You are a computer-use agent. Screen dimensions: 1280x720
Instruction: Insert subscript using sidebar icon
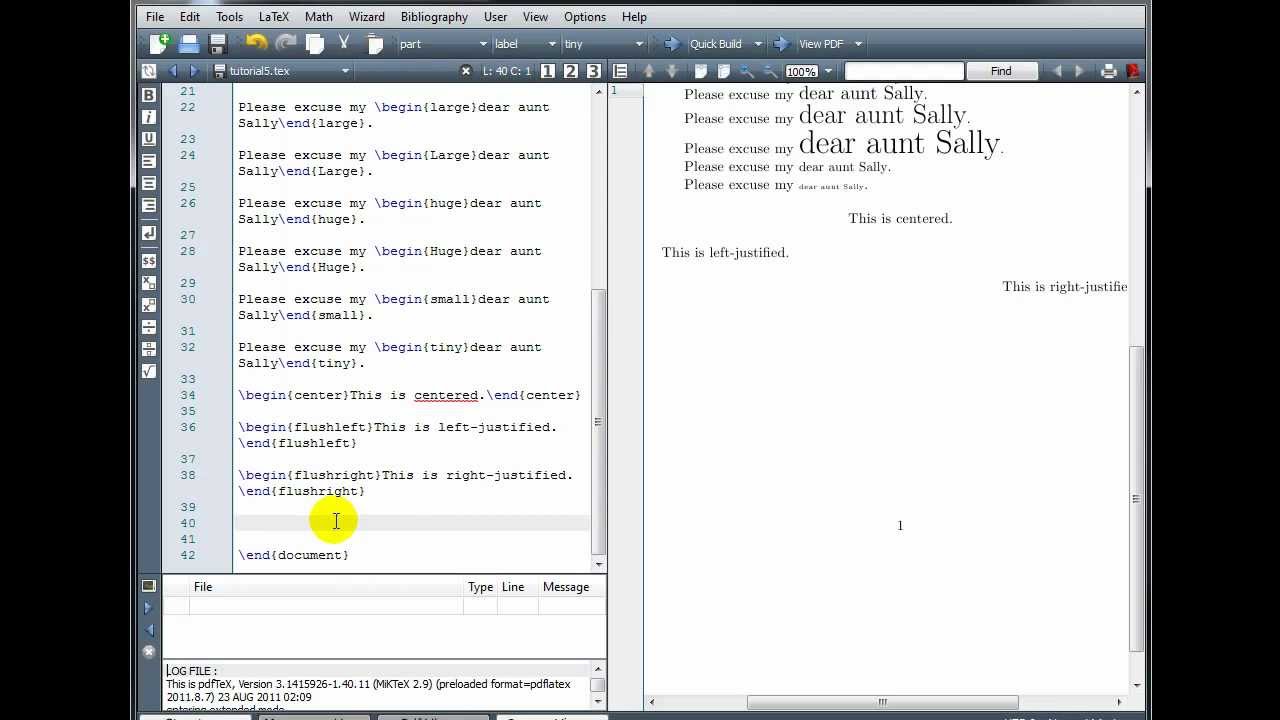pos(148,283)
